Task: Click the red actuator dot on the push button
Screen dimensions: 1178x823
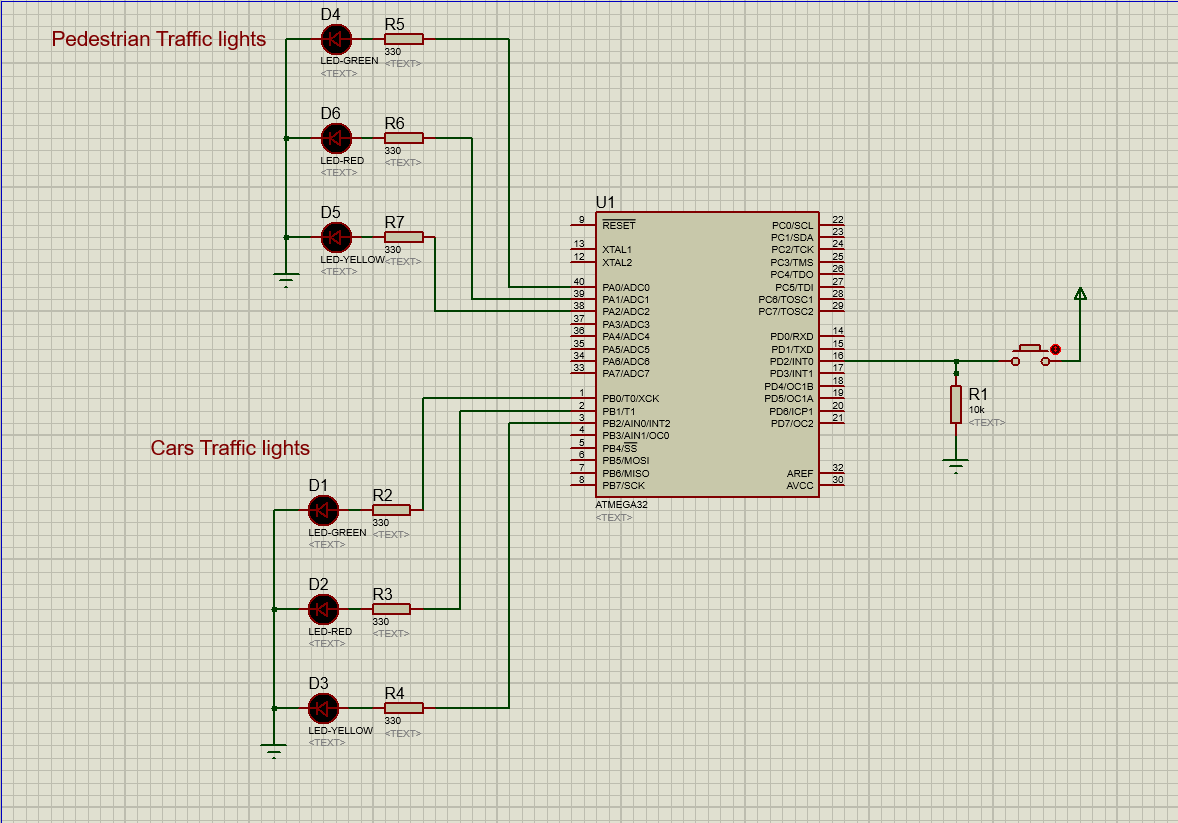Action: click(x=1054, y=350)
